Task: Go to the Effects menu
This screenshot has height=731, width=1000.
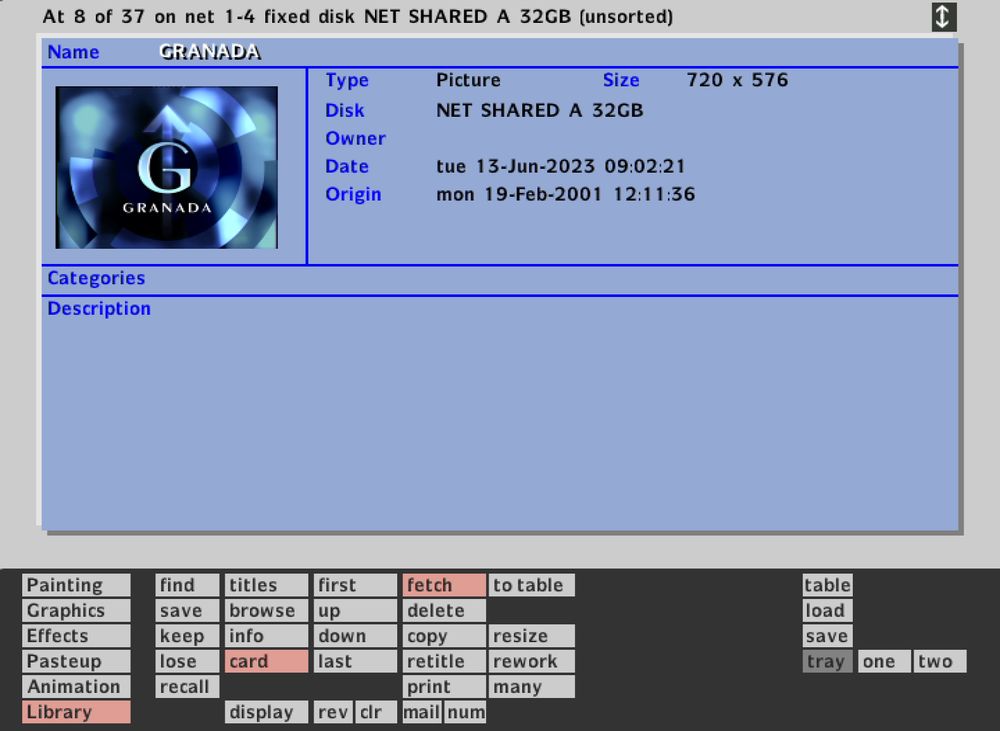Action: pos(76,636)
